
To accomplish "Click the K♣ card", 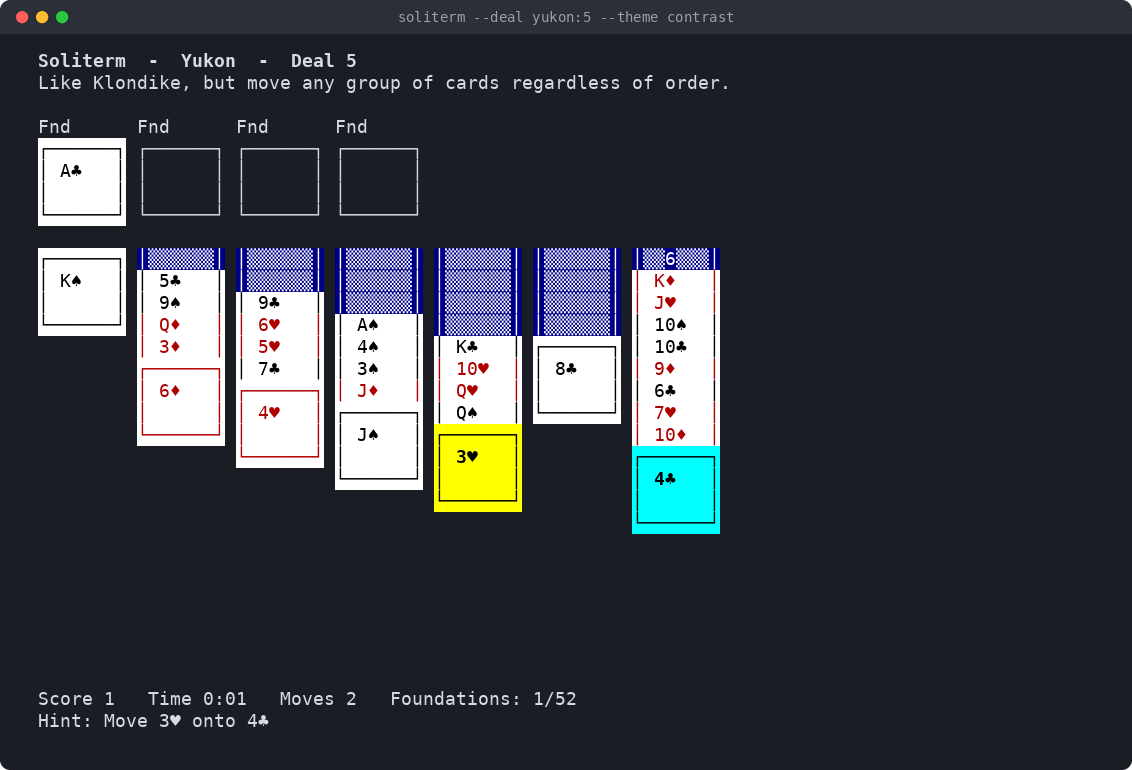I will pyautogui.click(x=477, y=347).
